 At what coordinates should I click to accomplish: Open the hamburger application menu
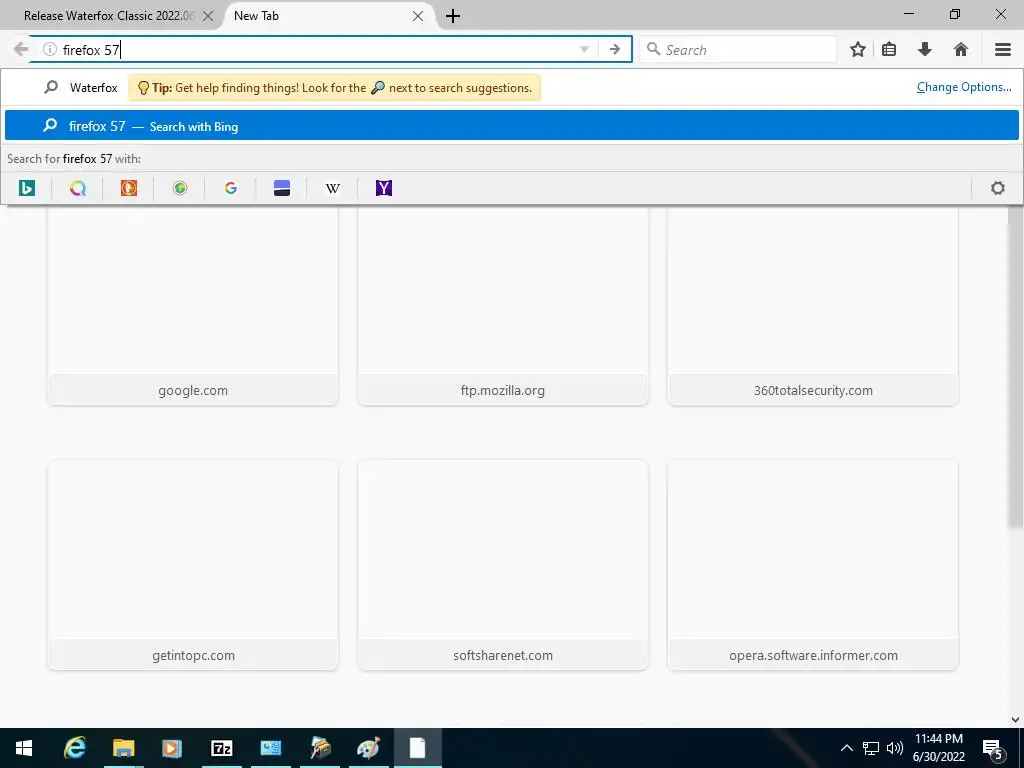(x=1002, y=49)
